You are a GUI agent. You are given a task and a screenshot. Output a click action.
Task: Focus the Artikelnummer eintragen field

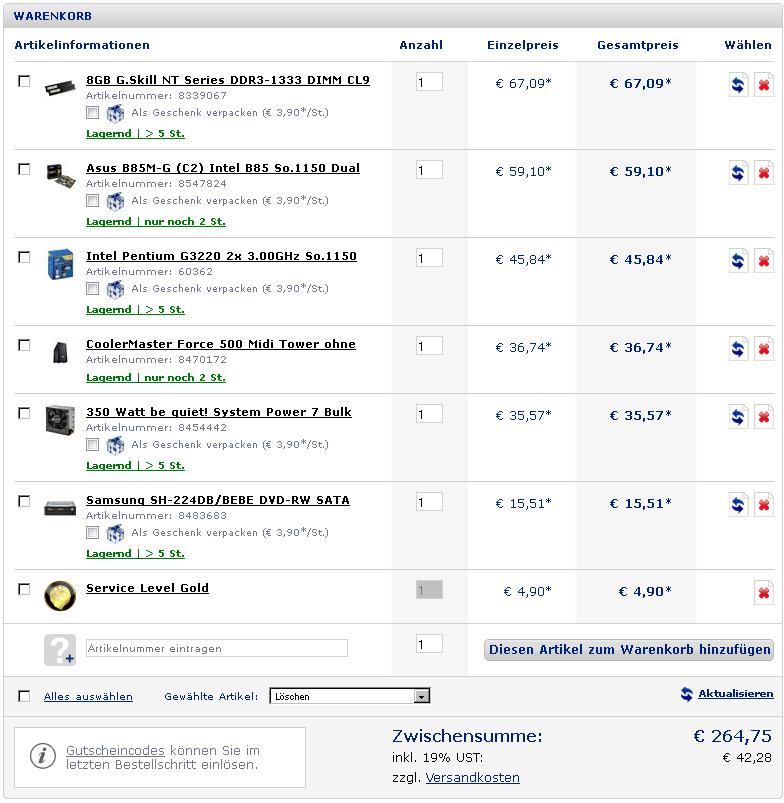pos(217,648)
